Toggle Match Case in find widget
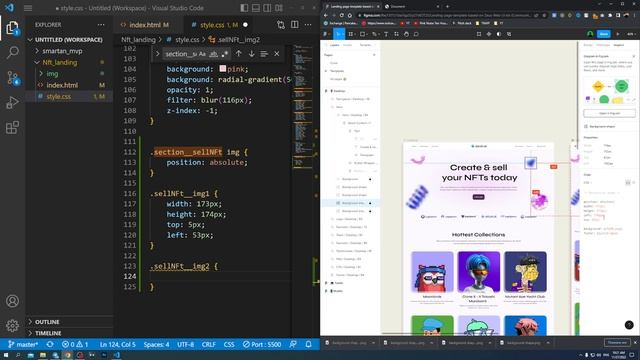Viewport: 640px width, 360px height. point(202,54)
